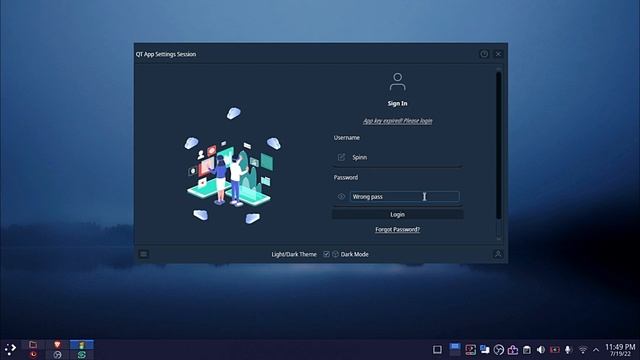This screenshot has width=640, height=360.
Task: Select the highlighted active app in the taskbar
Action: point(82,345)
